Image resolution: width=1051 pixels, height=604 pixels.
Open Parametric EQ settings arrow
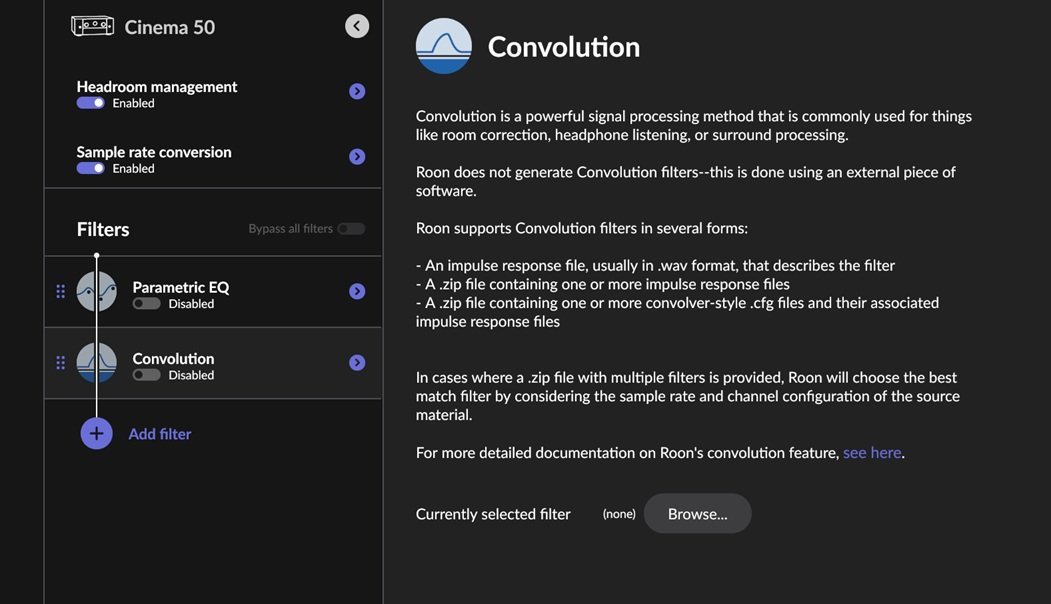tap(357, 291)
